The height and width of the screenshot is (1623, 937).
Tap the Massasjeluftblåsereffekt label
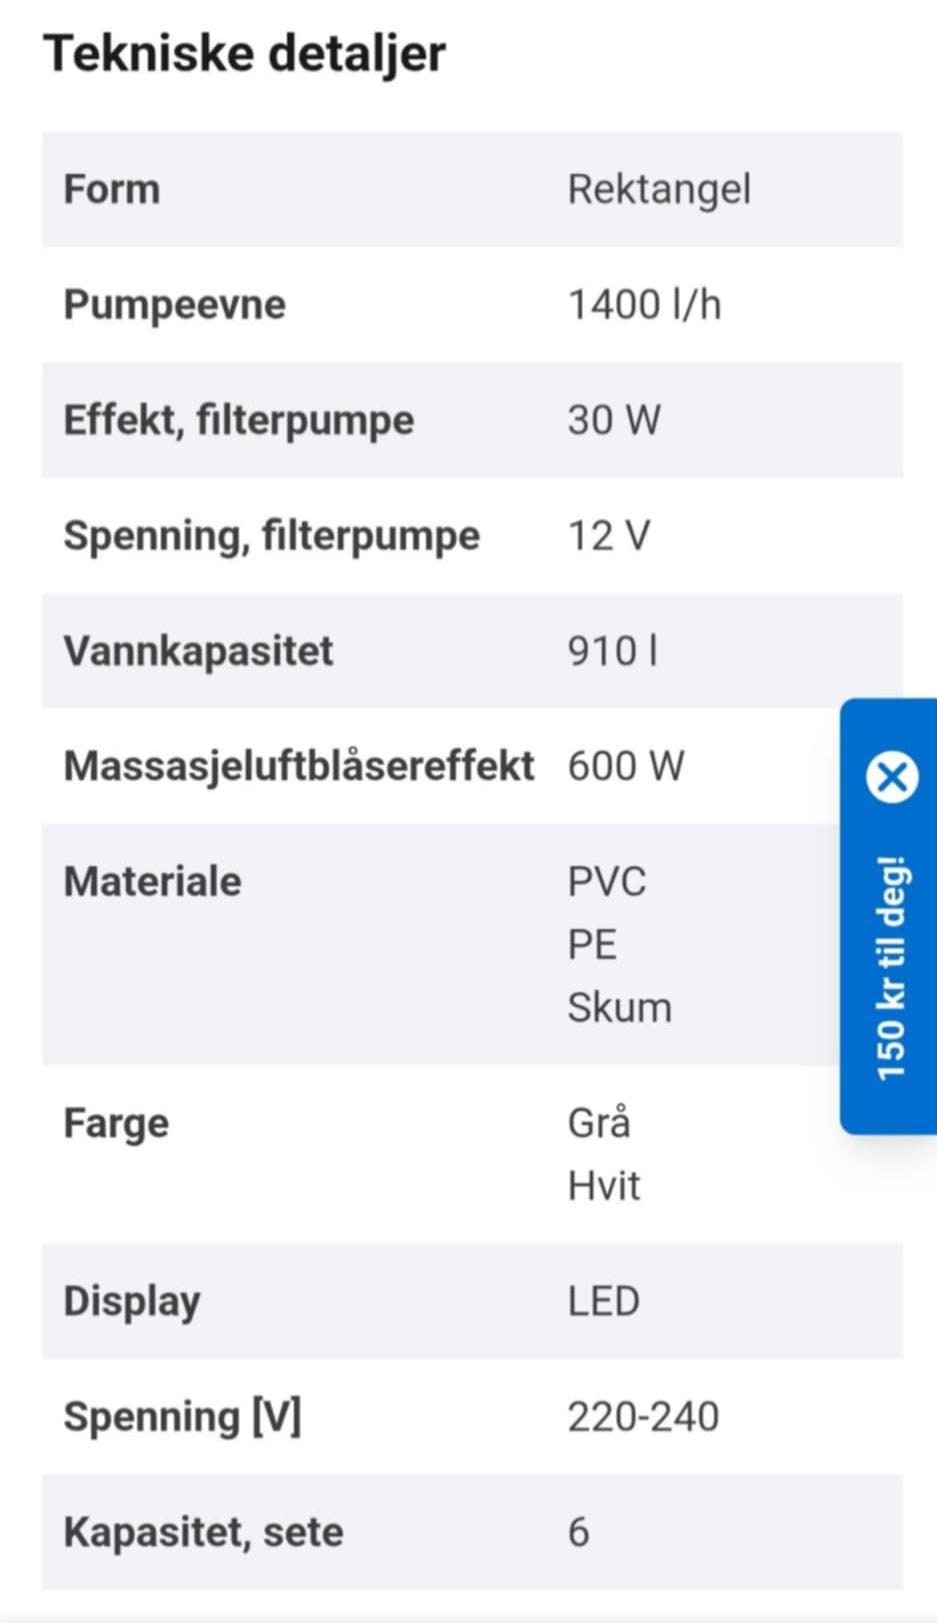[x=300, y=766]
